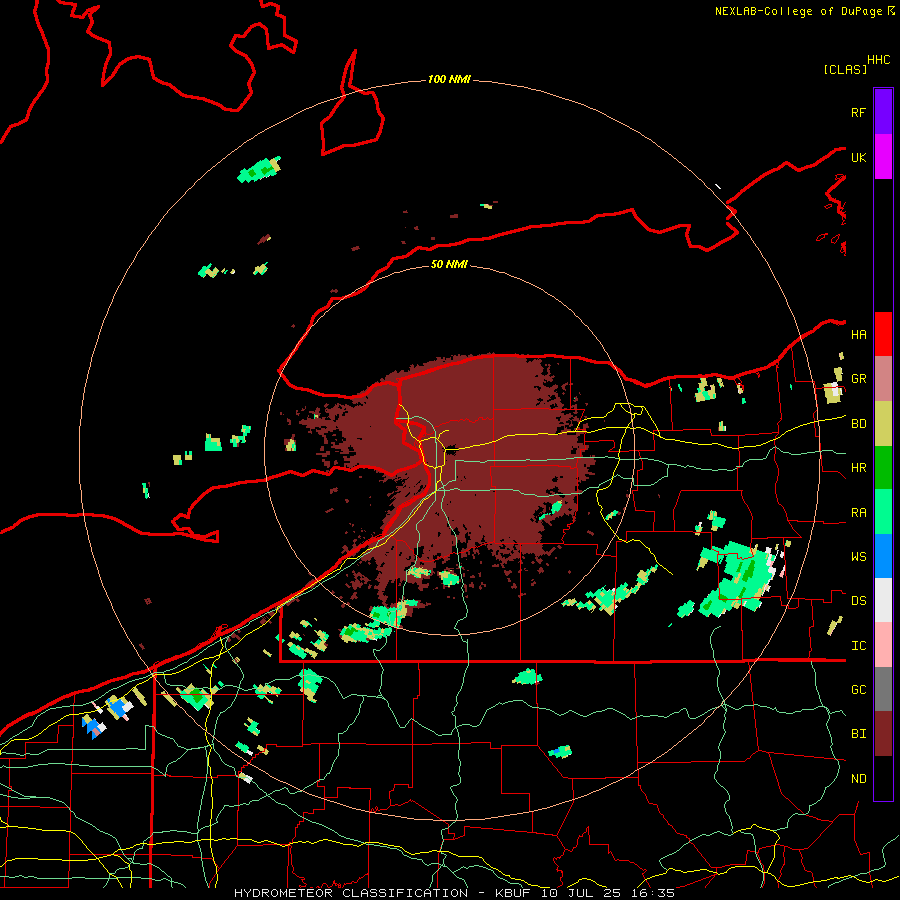Click the "WS" legend label
The image size is (900, 900).
(x=858, y=556)
